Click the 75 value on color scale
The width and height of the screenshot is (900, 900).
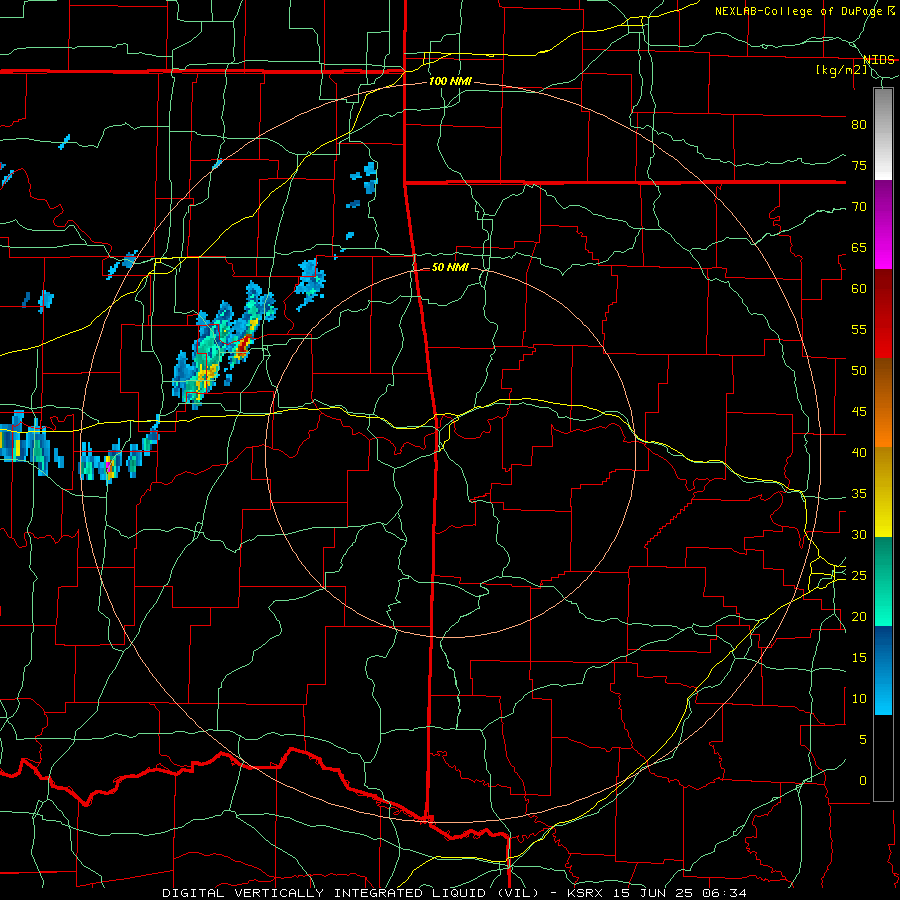click(859, 166)
